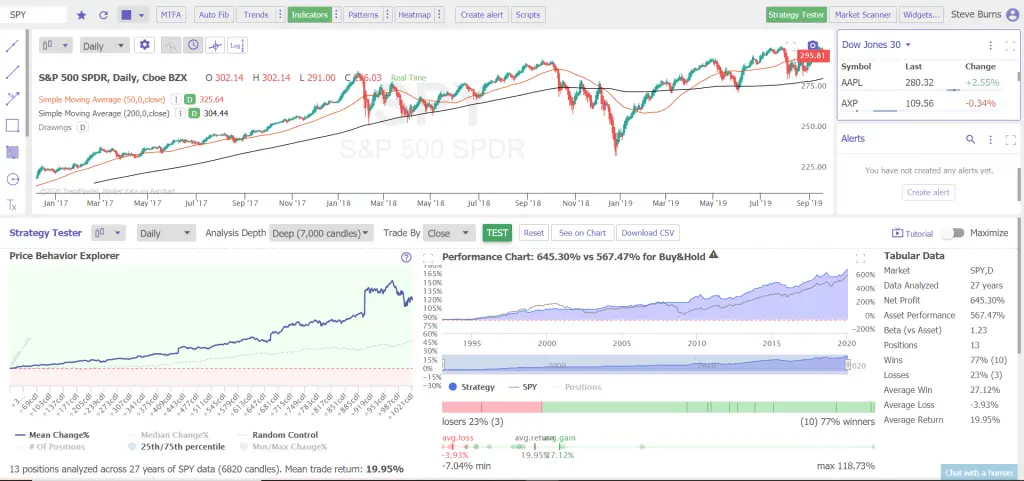Open Trends button options dots
This screenshot has height=481, width=1024.
280,14
